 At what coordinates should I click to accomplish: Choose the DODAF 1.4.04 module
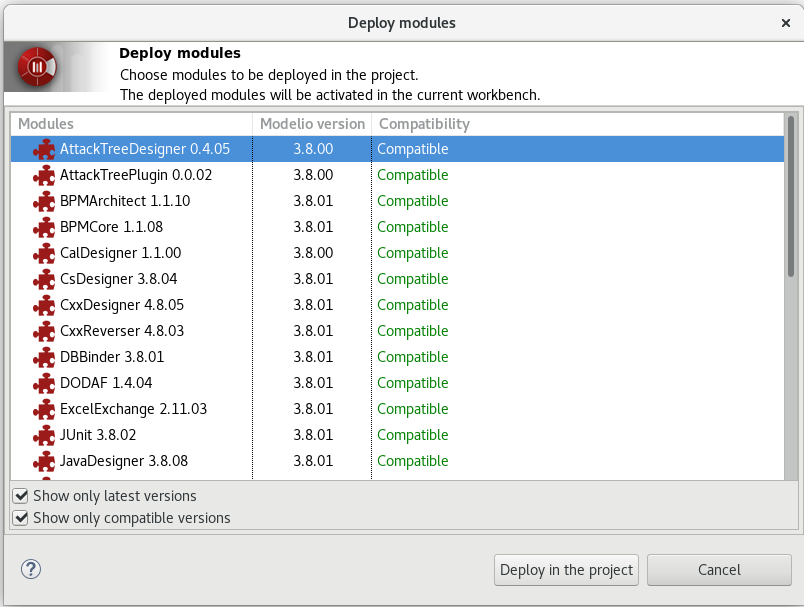tap(106, 383)
